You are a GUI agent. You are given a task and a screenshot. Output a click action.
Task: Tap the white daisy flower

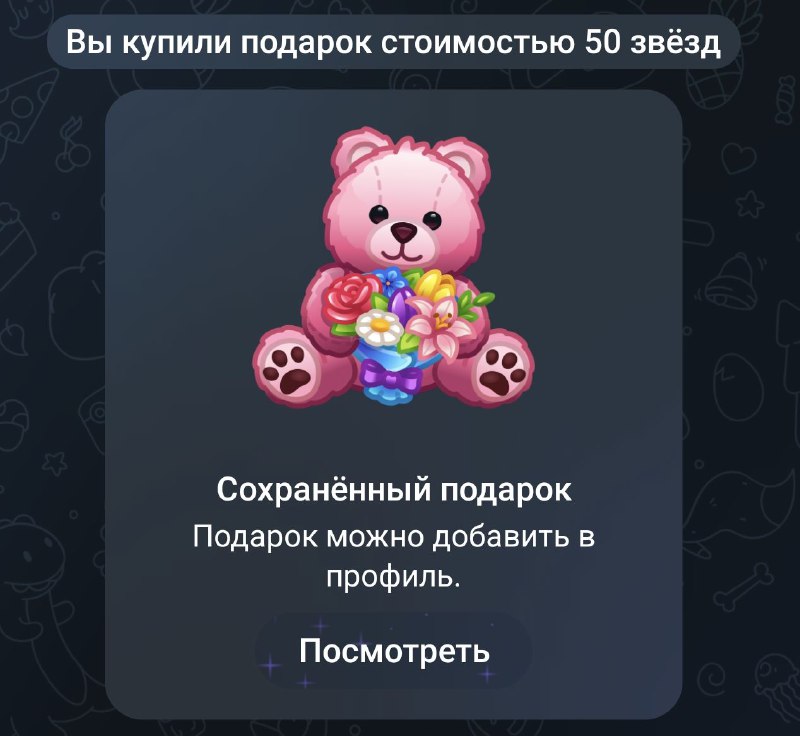point(379,327)
